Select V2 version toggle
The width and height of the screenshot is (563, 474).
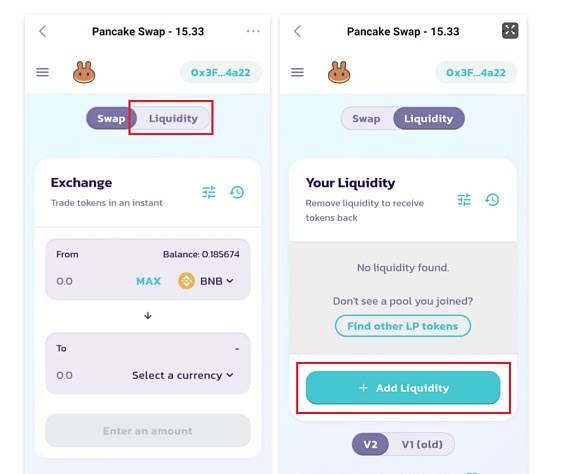coord(370,444)
